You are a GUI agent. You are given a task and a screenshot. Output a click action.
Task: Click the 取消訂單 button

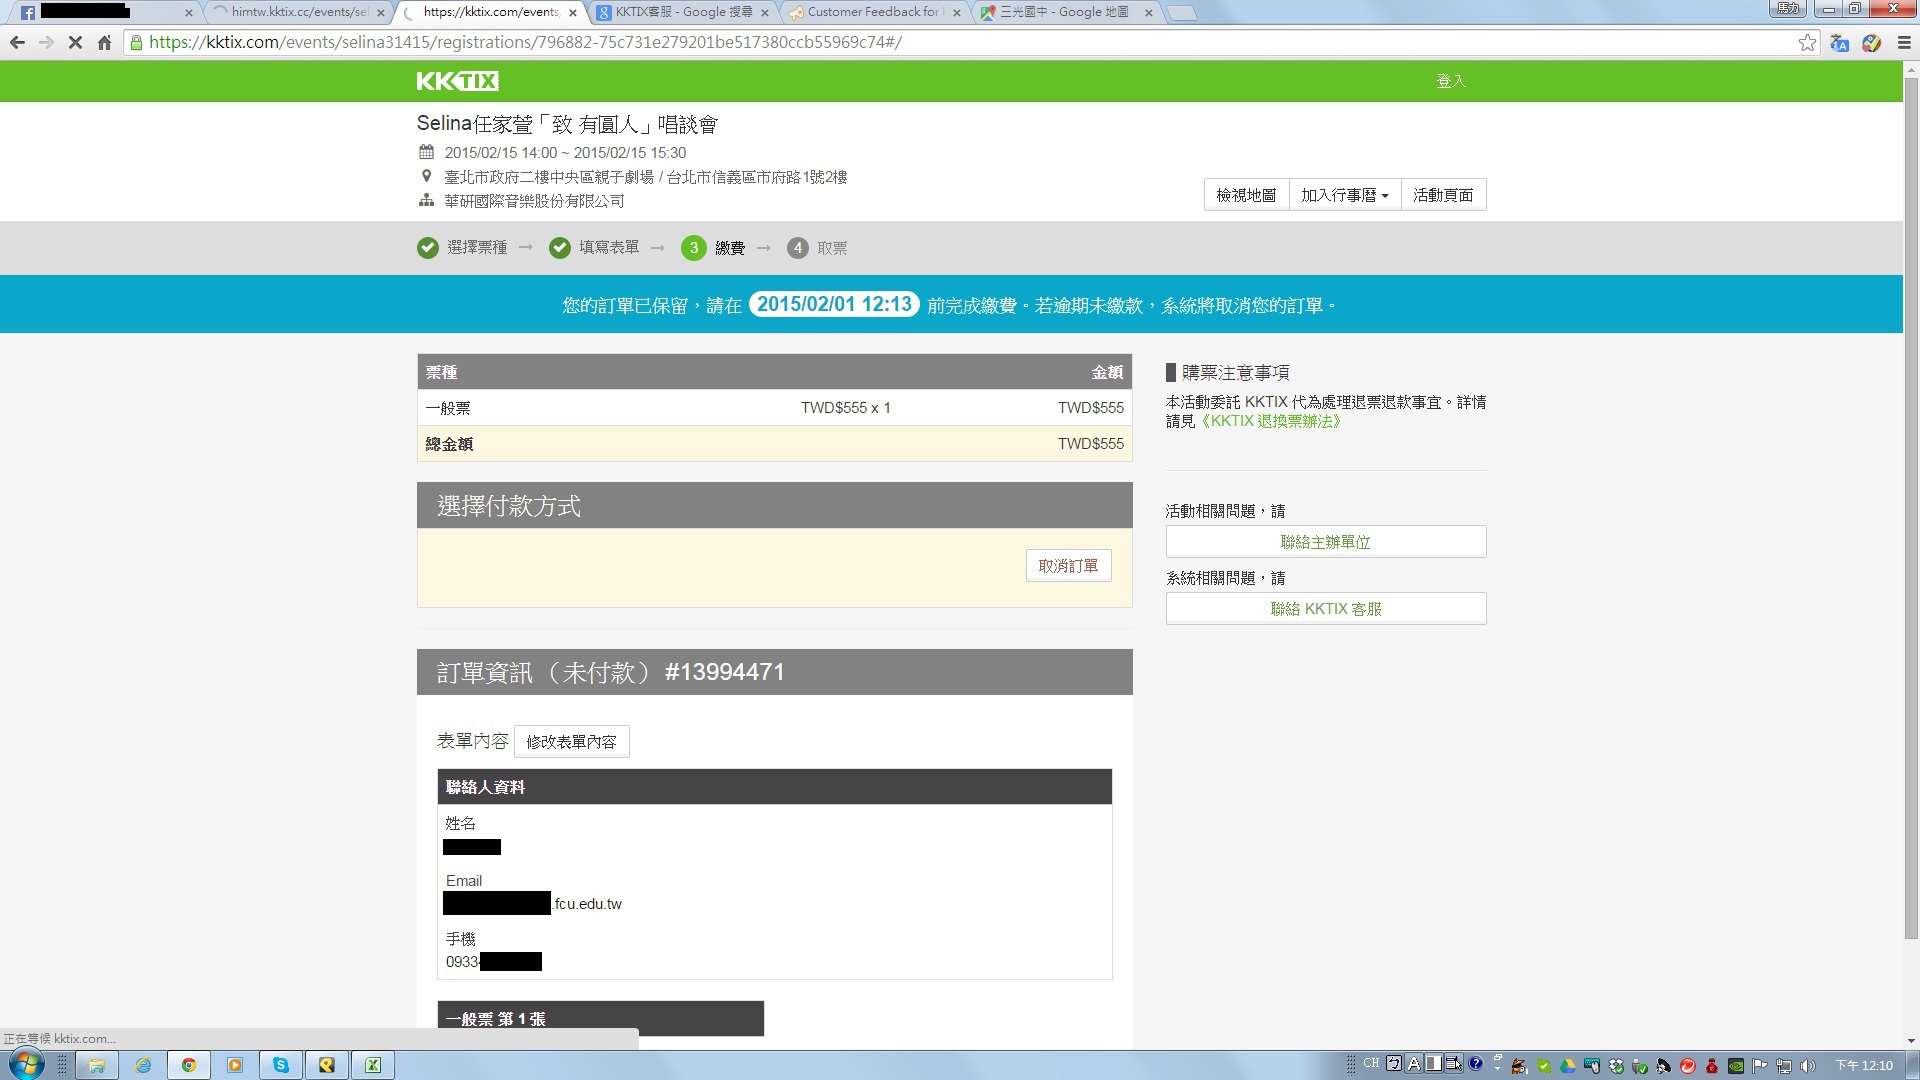[1067, 566]
